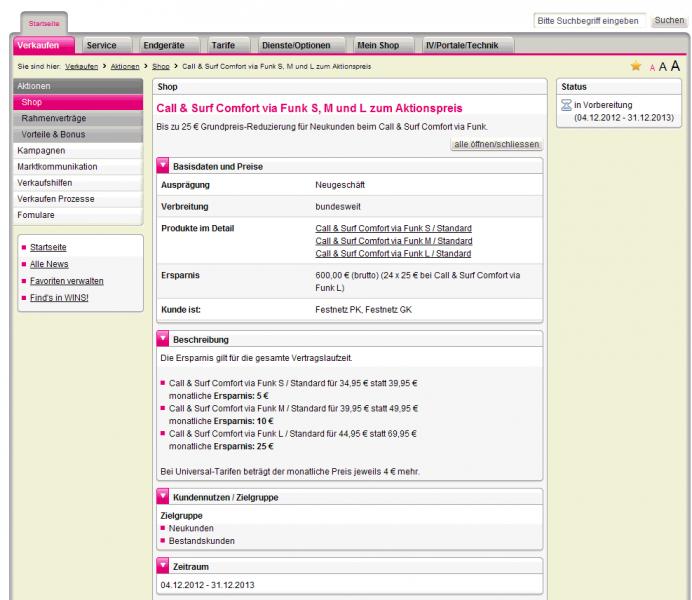Click the 'Neugeschäft' value
Viewport: 692px width, 600px height.
coord(340,185)
